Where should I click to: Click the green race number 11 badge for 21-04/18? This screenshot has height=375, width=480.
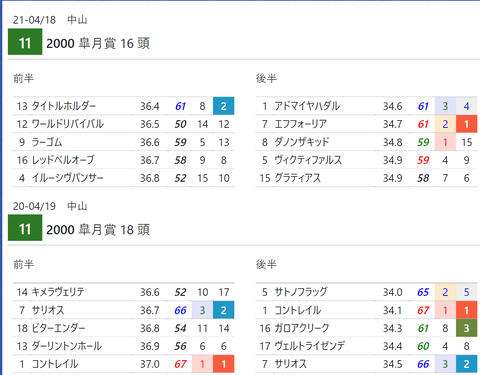coord(25,42)
